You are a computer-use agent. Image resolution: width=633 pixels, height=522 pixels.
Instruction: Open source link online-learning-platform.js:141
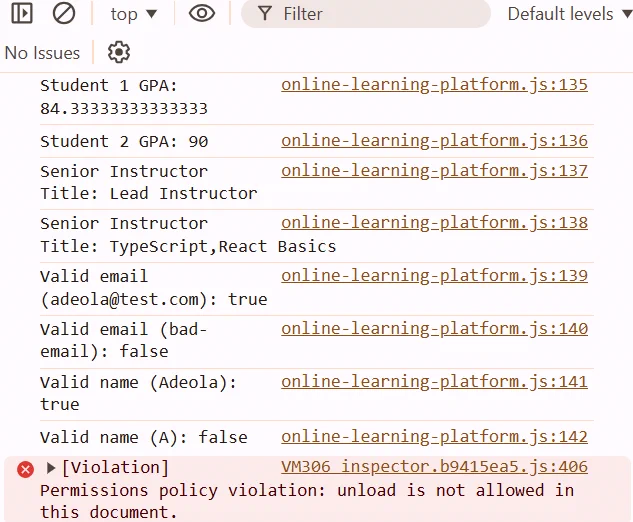point(434,382)
